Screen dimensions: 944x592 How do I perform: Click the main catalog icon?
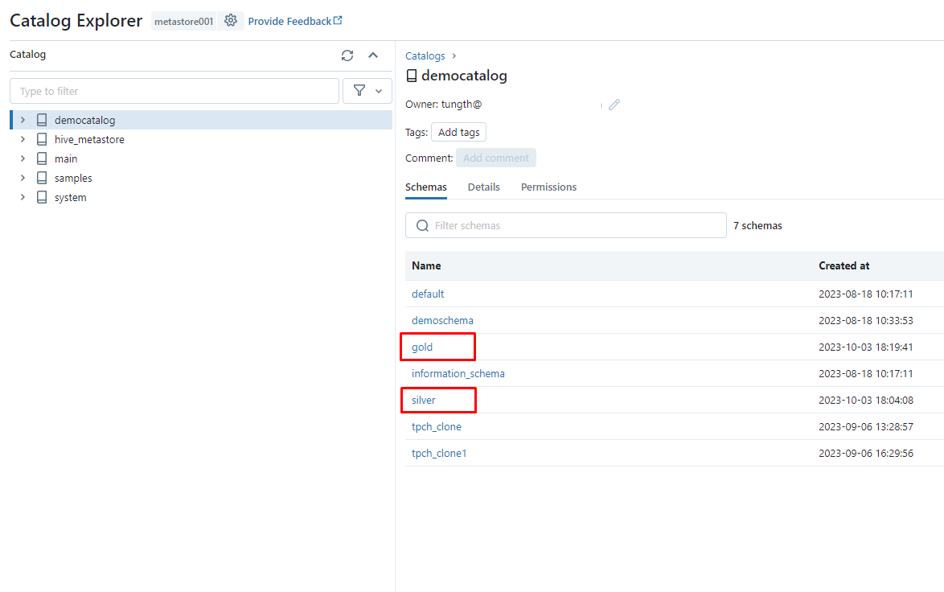42,159
